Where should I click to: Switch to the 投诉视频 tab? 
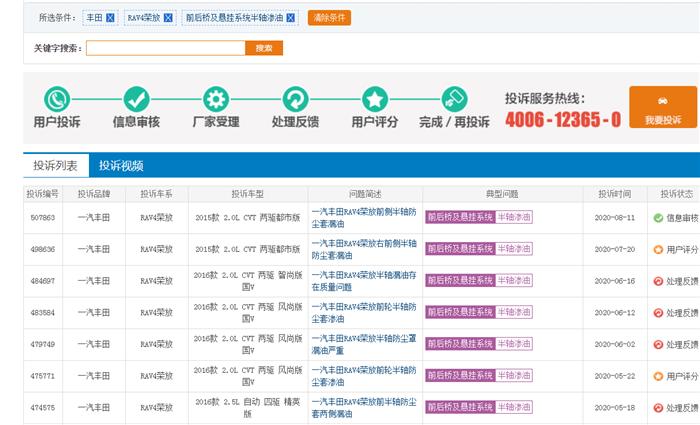point(121,166)
